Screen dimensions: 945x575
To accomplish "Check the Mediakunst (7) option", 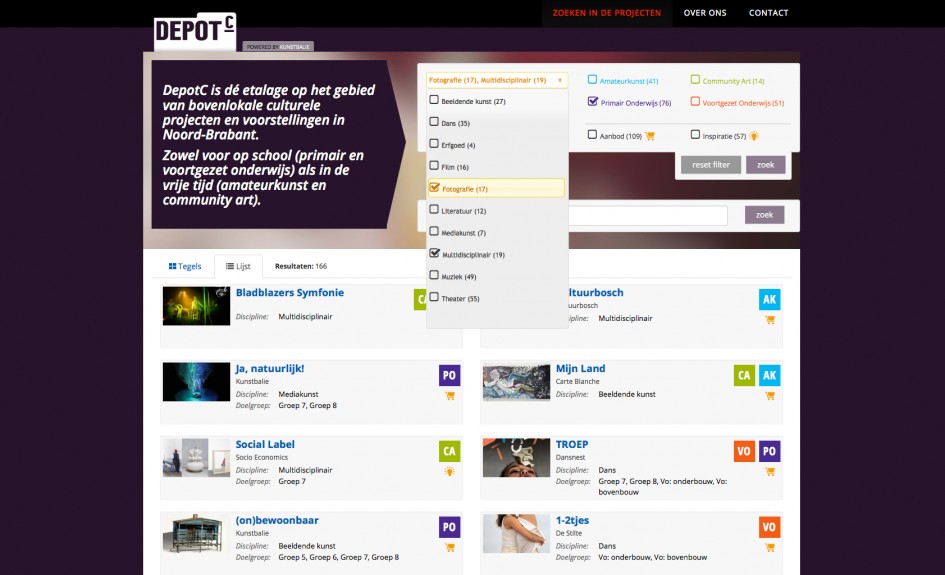I will (434, 231).
